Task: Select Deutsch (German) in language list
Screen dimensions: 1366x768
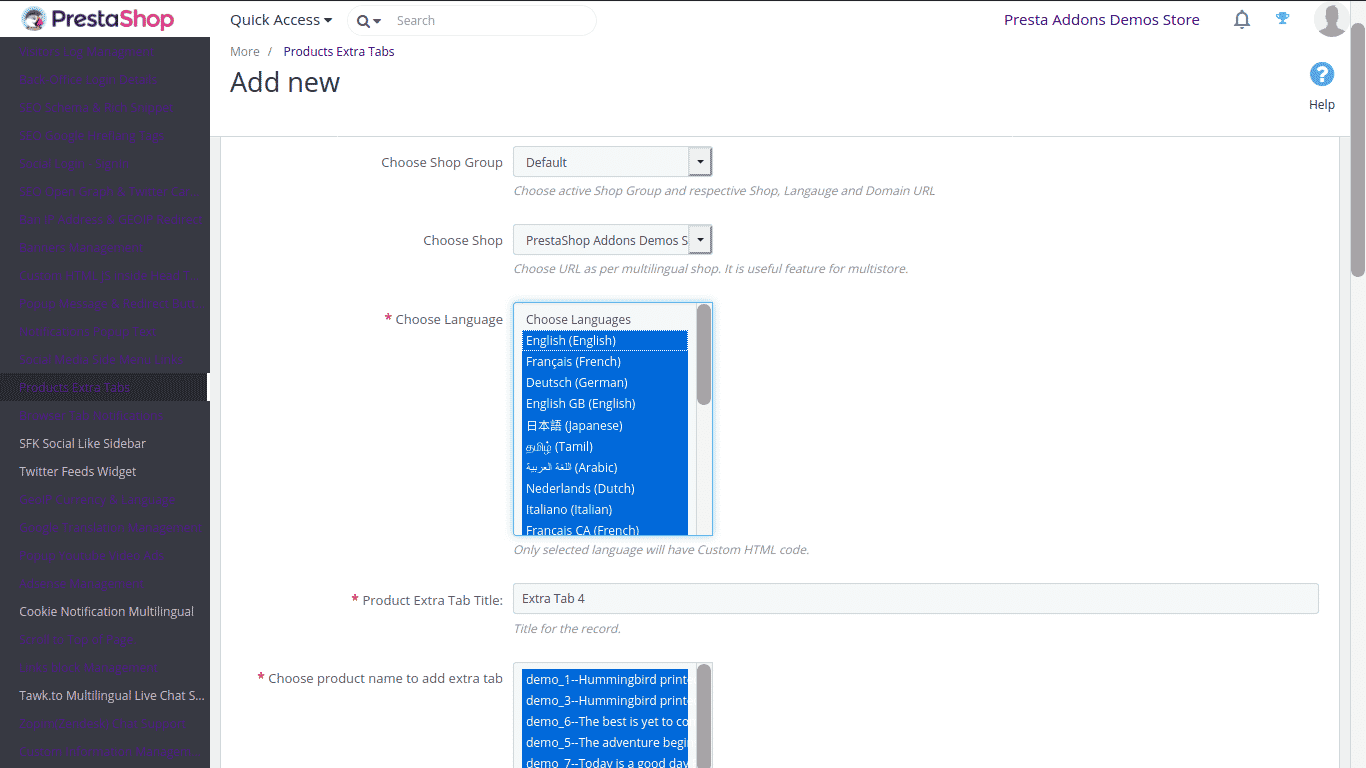Action: tap(577, 383)
